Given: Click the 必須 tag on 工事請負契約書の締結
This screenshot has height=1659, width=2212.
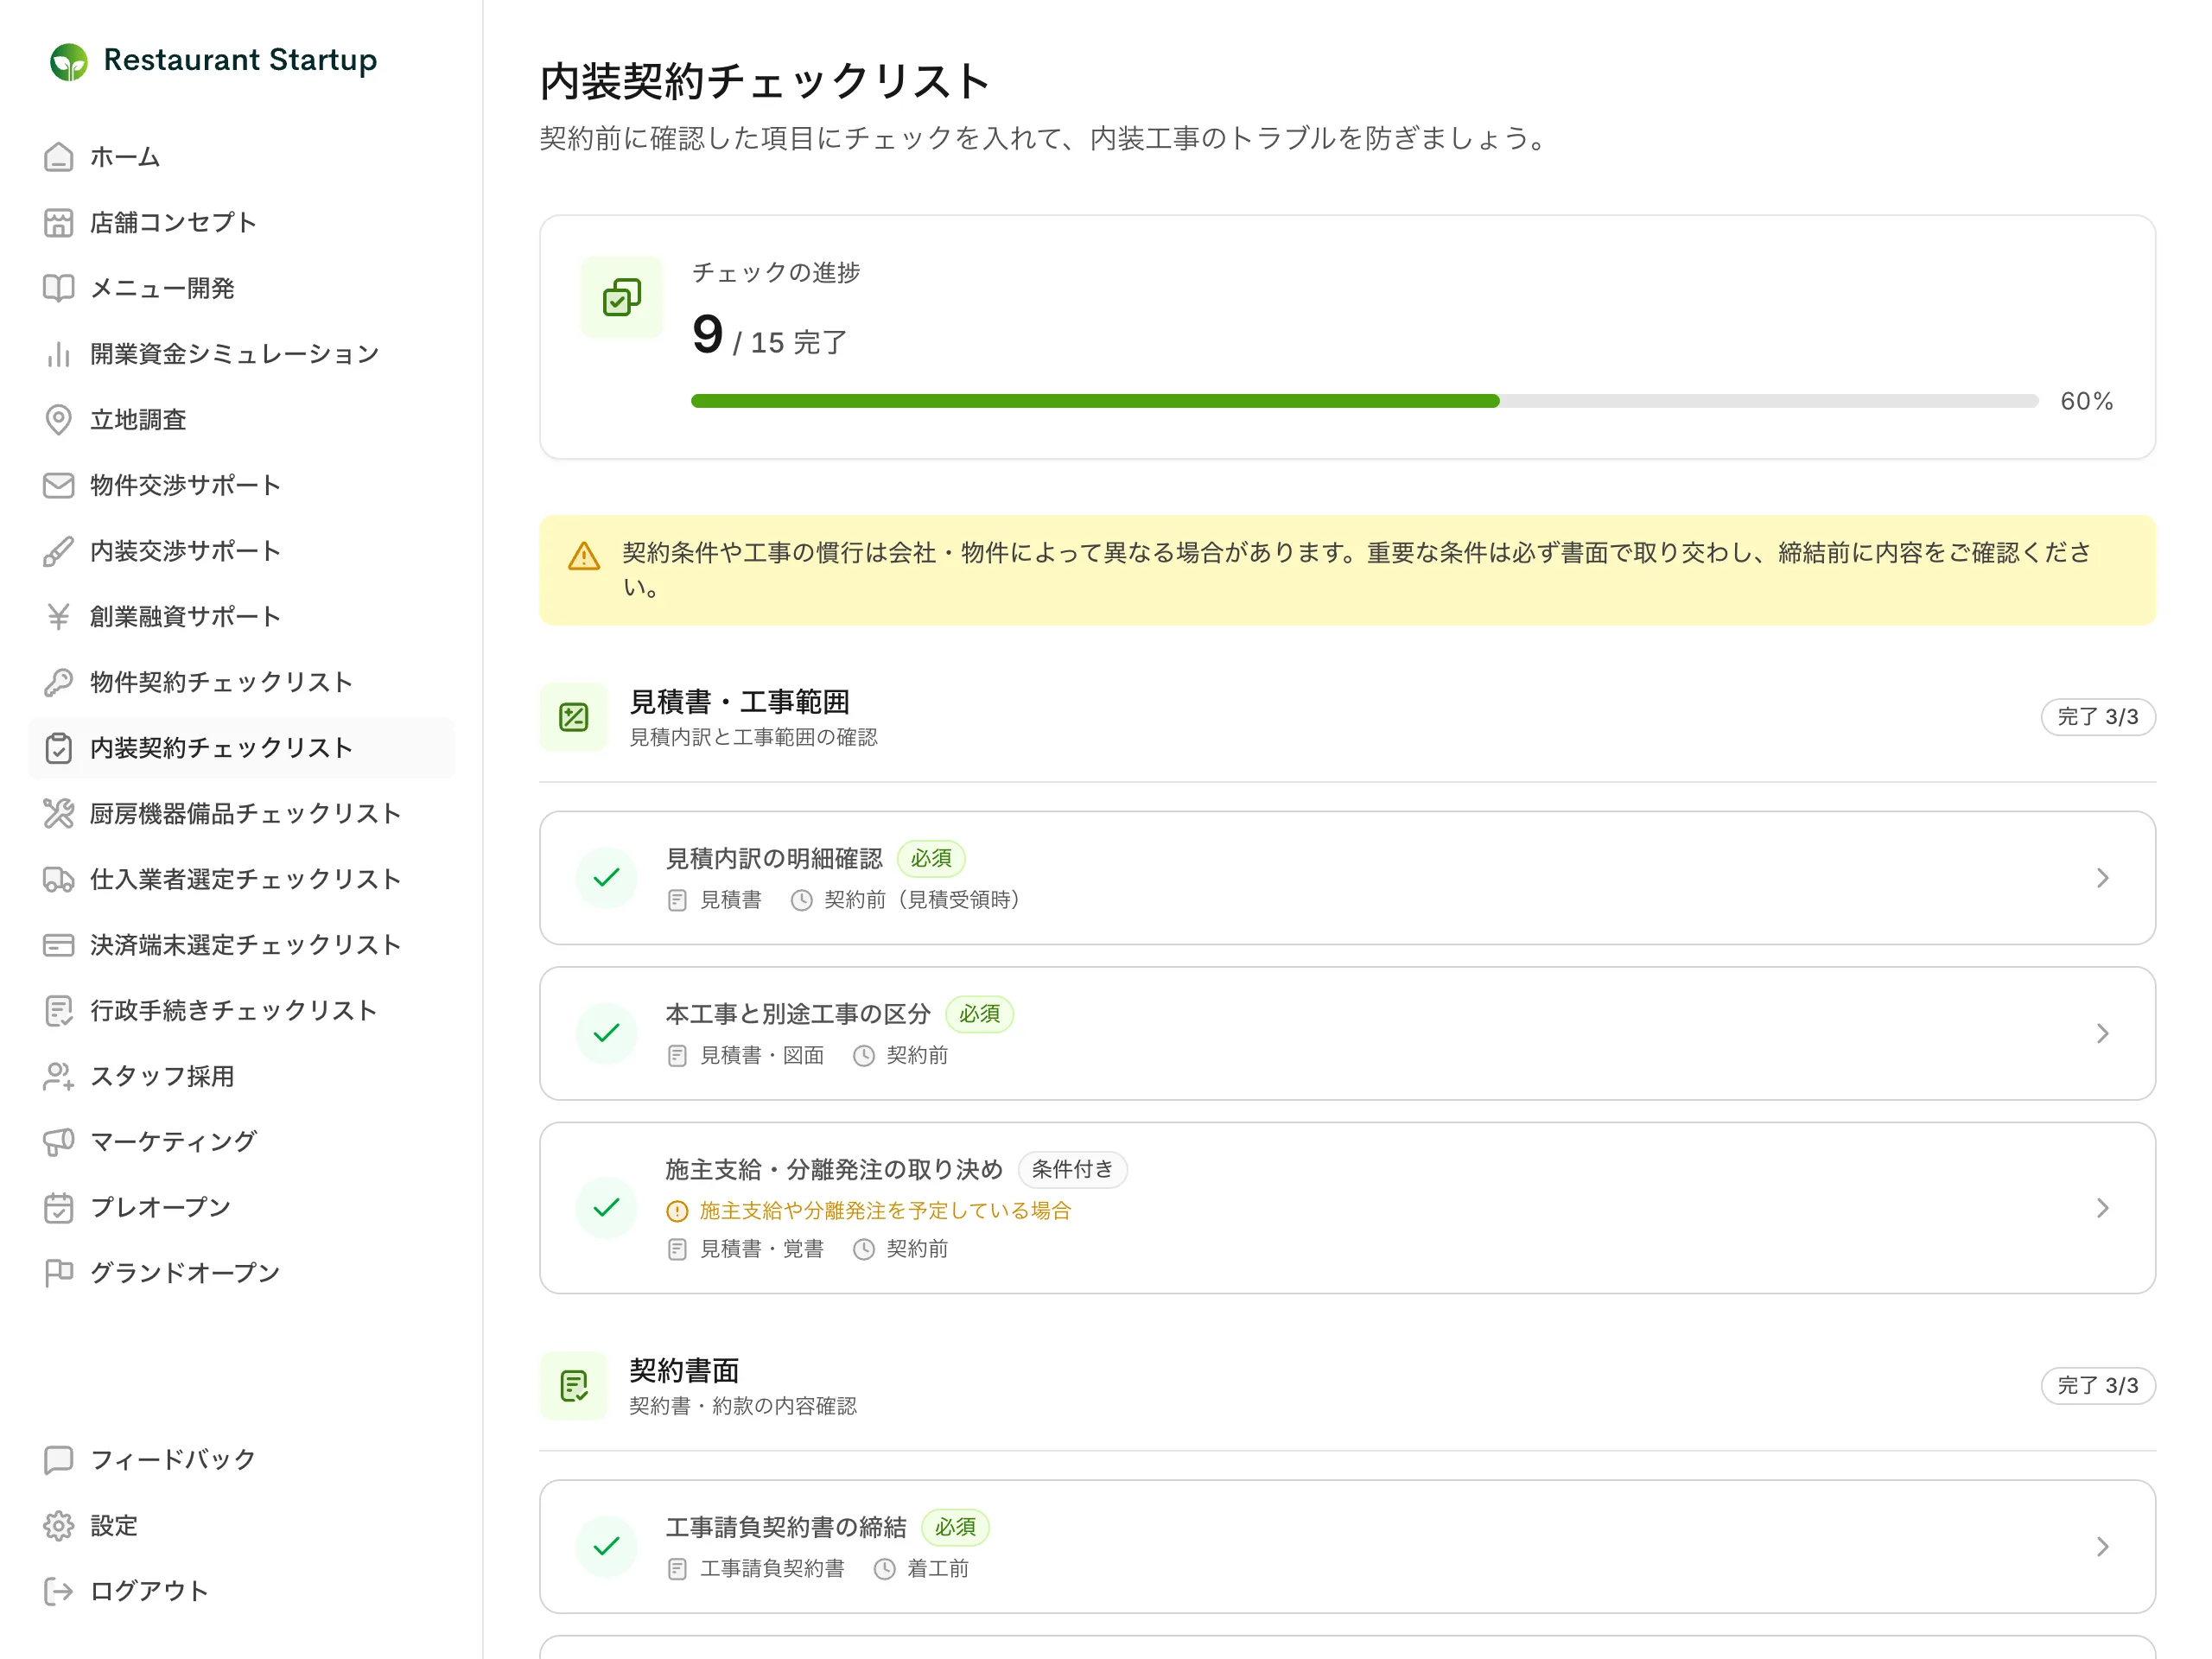Looking at the screenshot, I should tap(955, 1528).
